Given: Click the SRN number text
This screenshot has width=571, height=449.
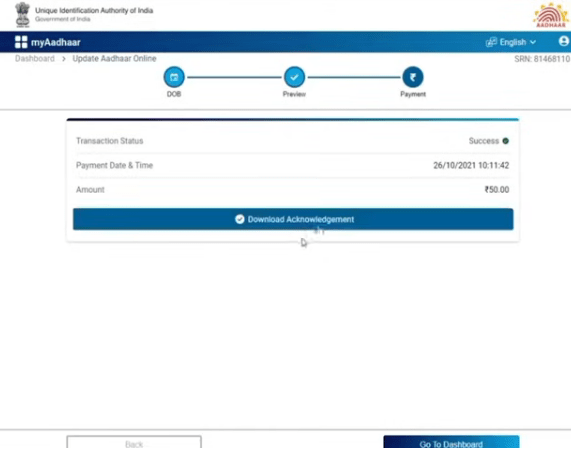Looking at the screenshot, I should tap(542, 59).
